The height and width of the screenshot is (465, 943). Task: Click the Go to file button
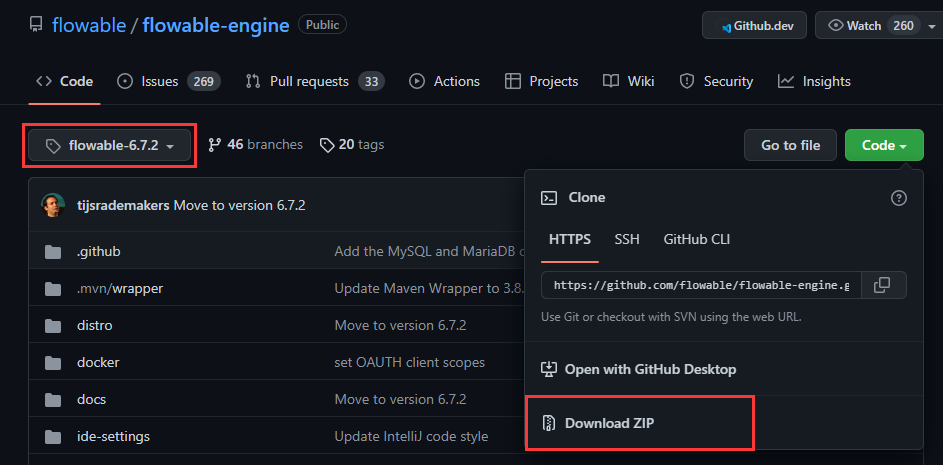(x=790, y=145)
